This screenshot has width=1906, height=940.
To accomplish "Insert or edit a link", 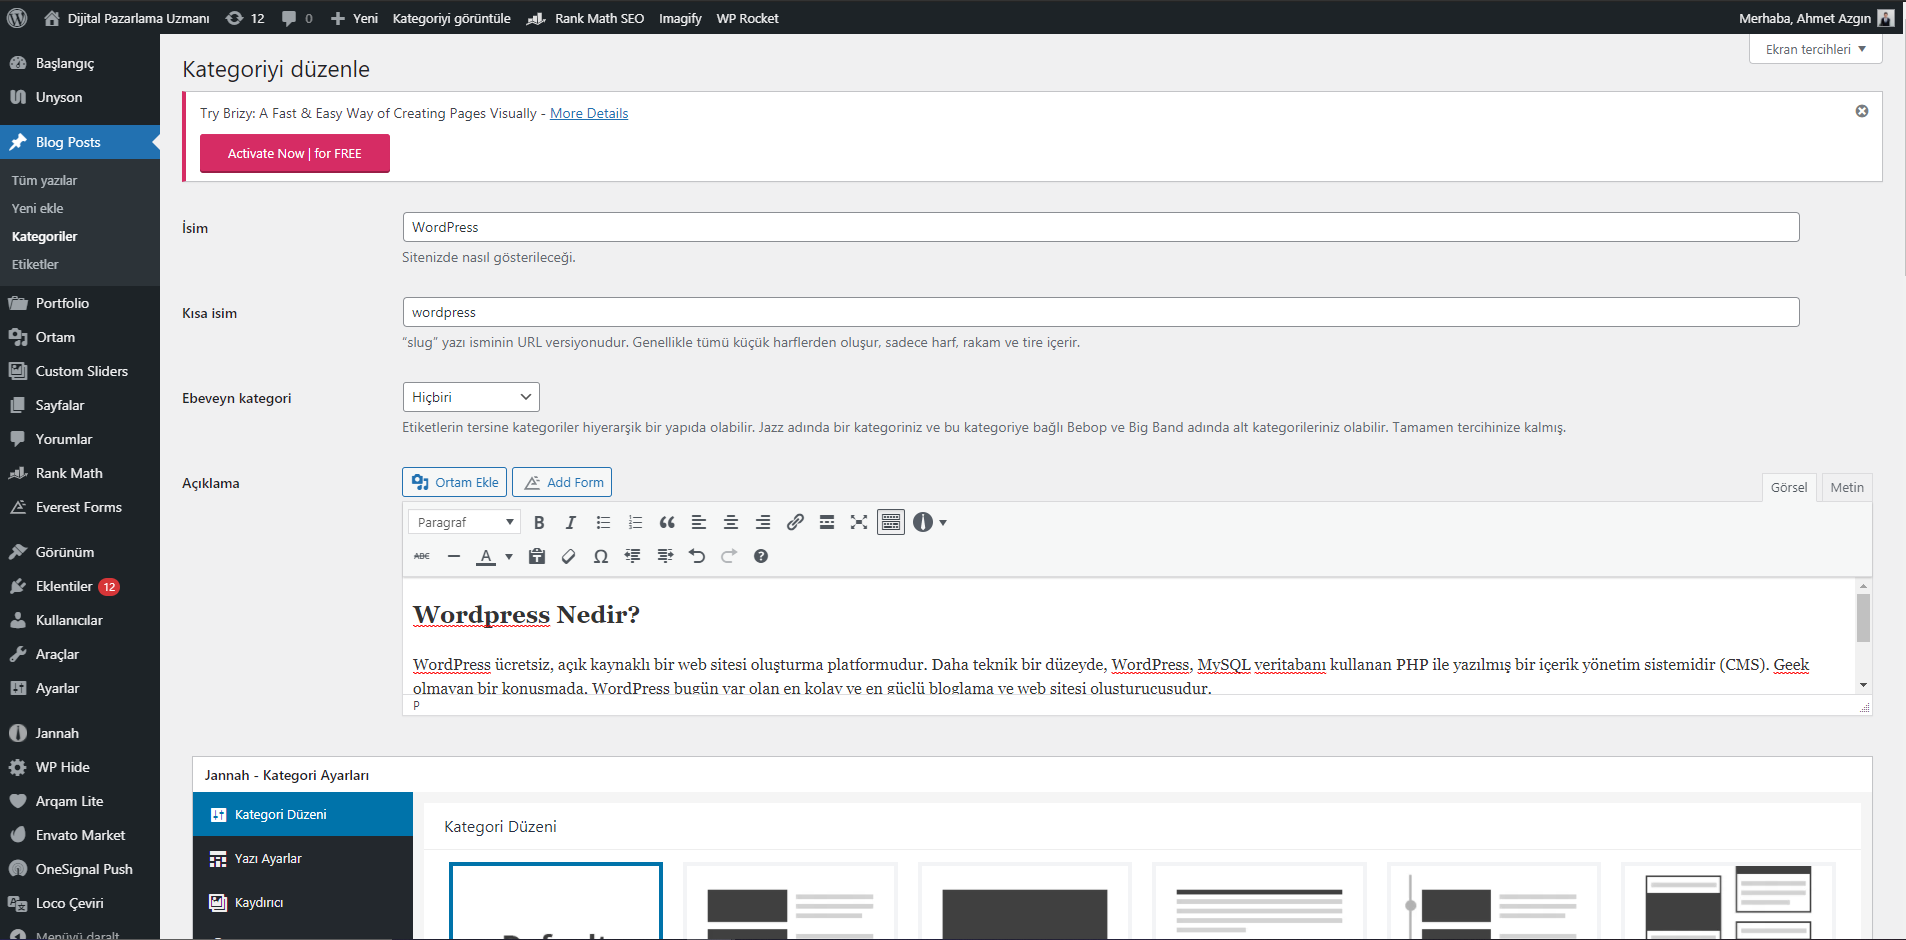I will [795, 522].
